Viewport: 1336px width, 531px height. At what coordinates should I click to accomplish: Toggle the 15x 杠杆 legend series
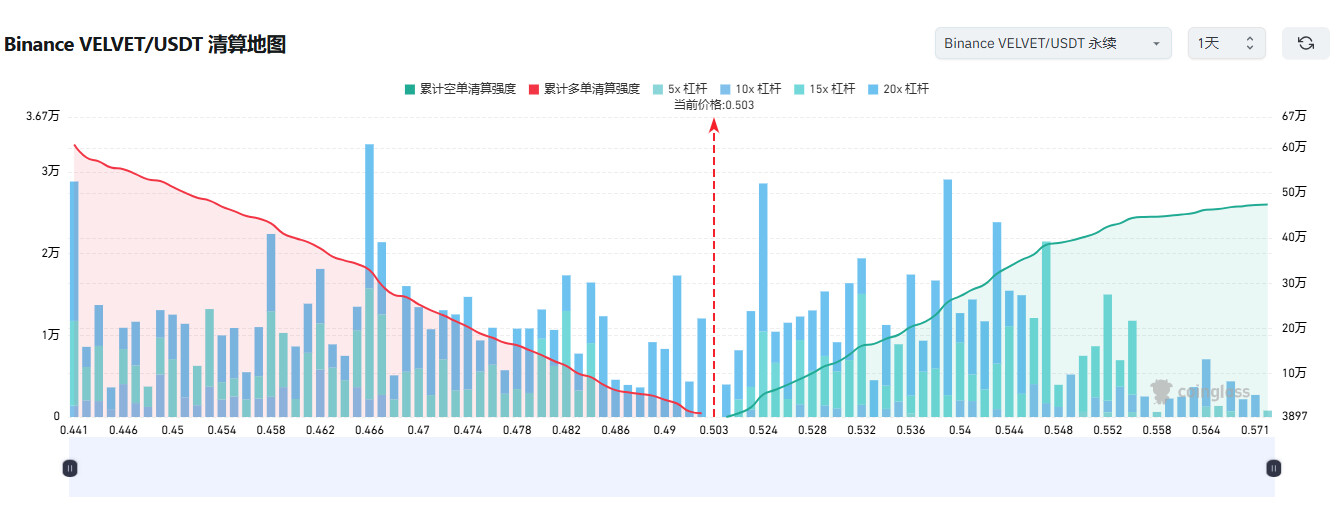(x=824, y=89)
